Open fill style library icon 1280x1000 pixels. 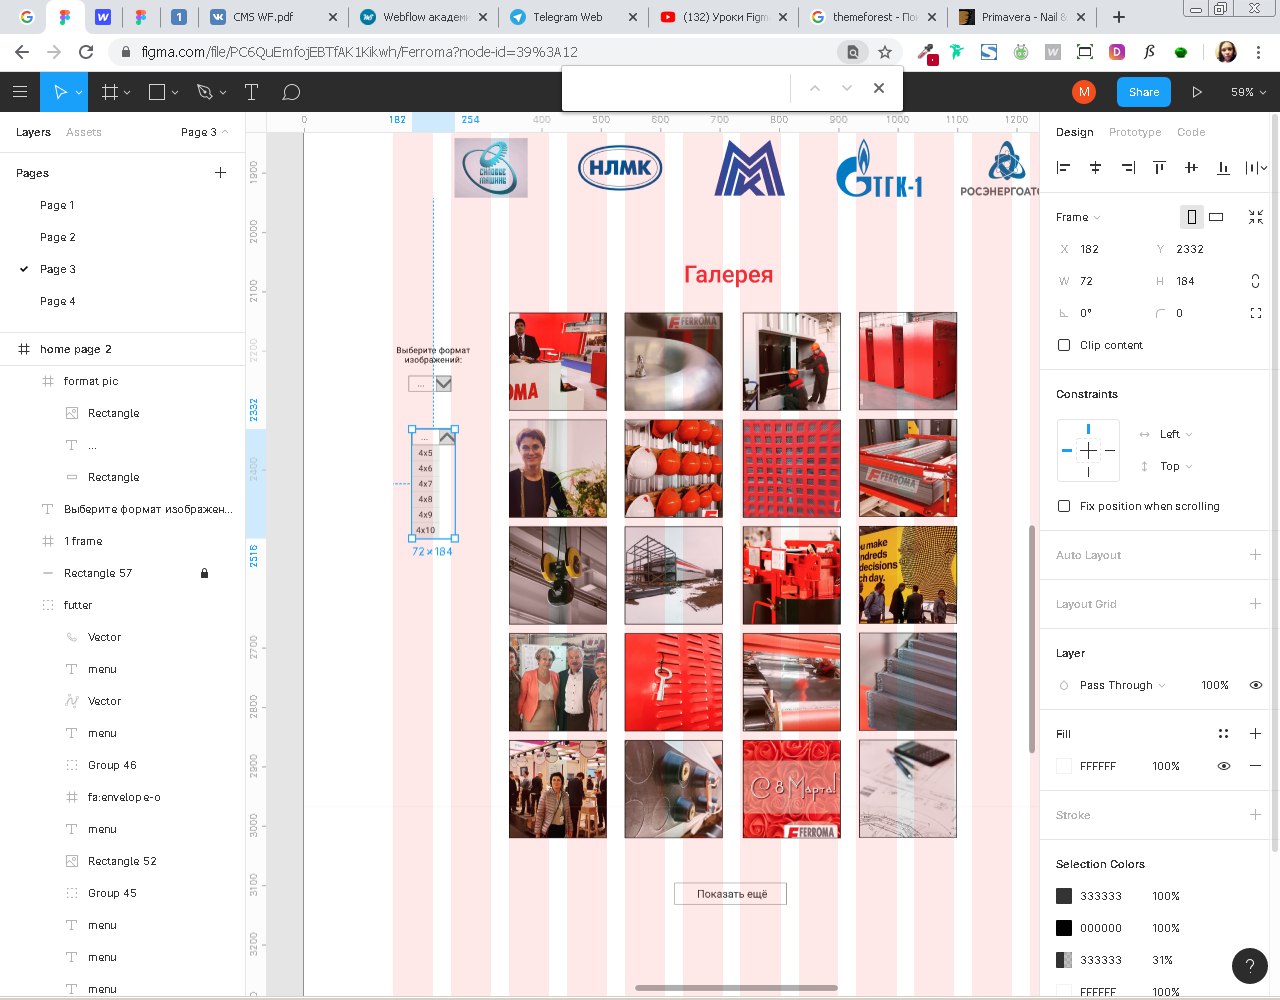[1223, 734]
